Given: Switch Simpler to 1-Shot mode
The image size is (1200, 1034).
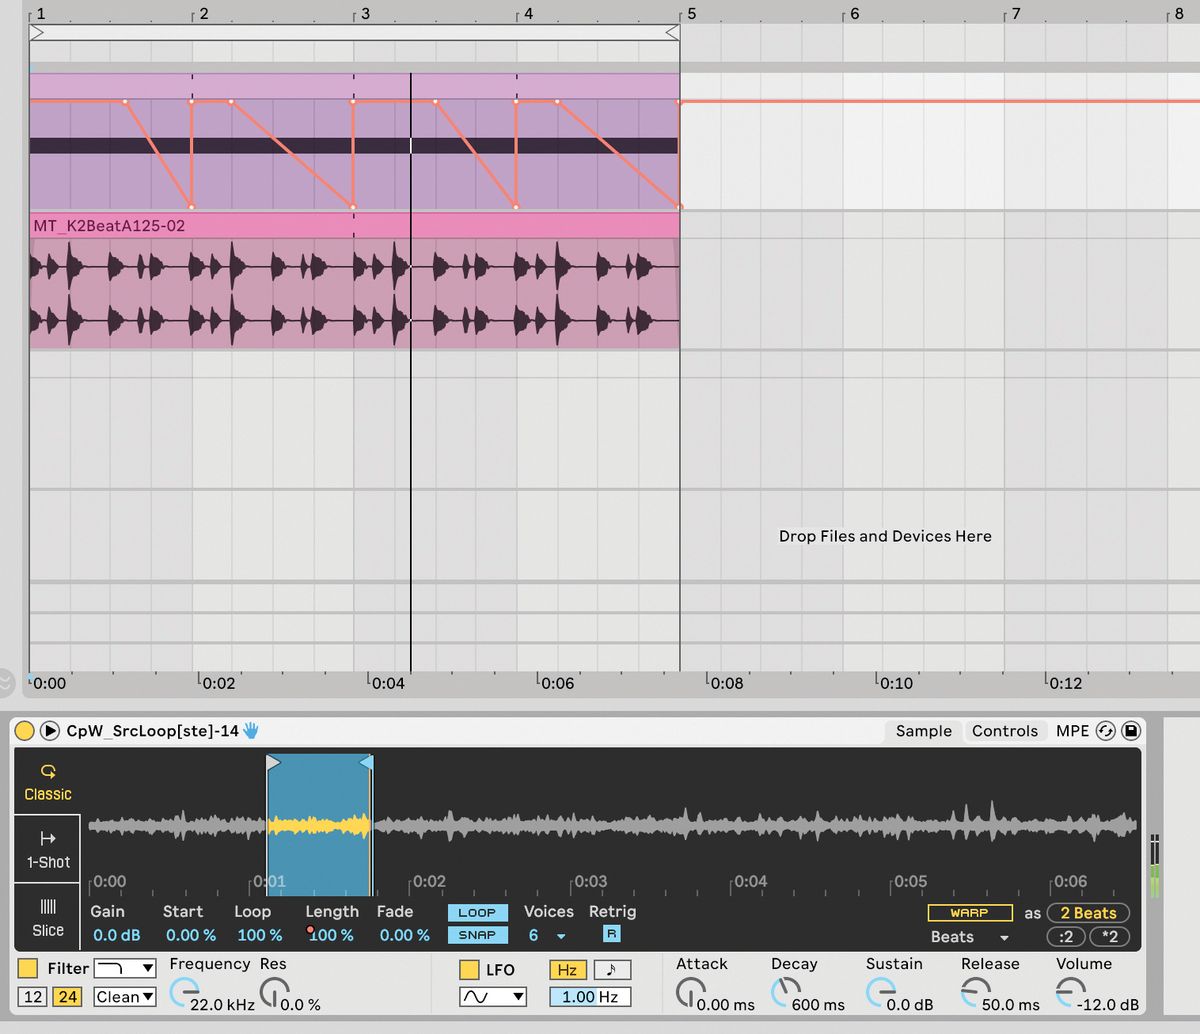Looking at the screenshot, I should 46,850.
